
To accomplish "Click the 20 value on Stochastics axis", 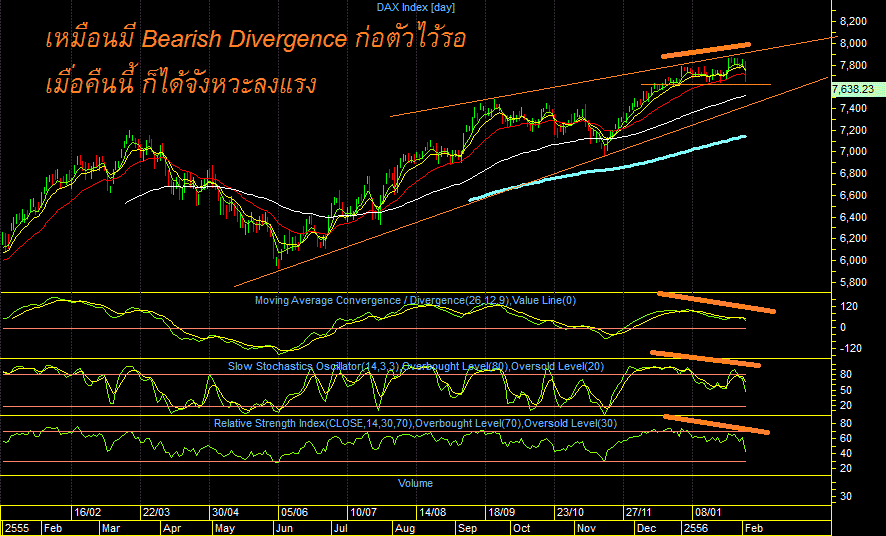I will coord(846,406).
